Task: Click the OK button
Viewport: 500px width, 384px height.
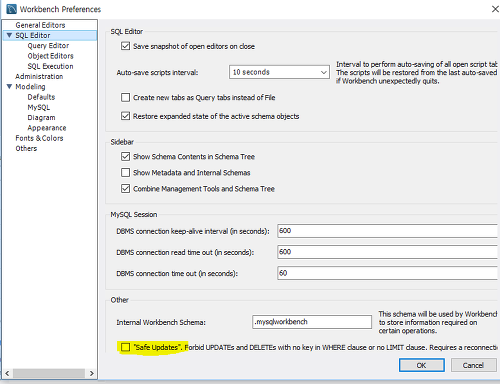Action: [422, 365]
